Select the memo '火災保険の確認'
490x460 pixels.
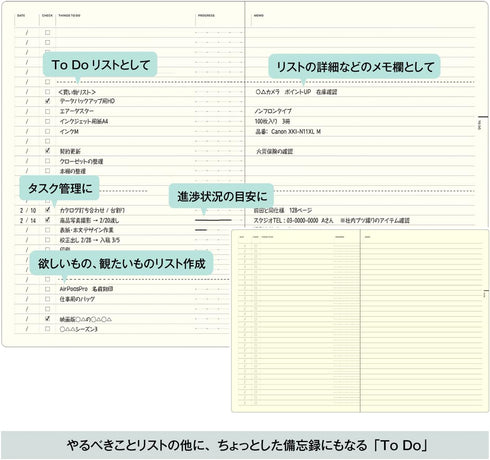tap(274, 151)
